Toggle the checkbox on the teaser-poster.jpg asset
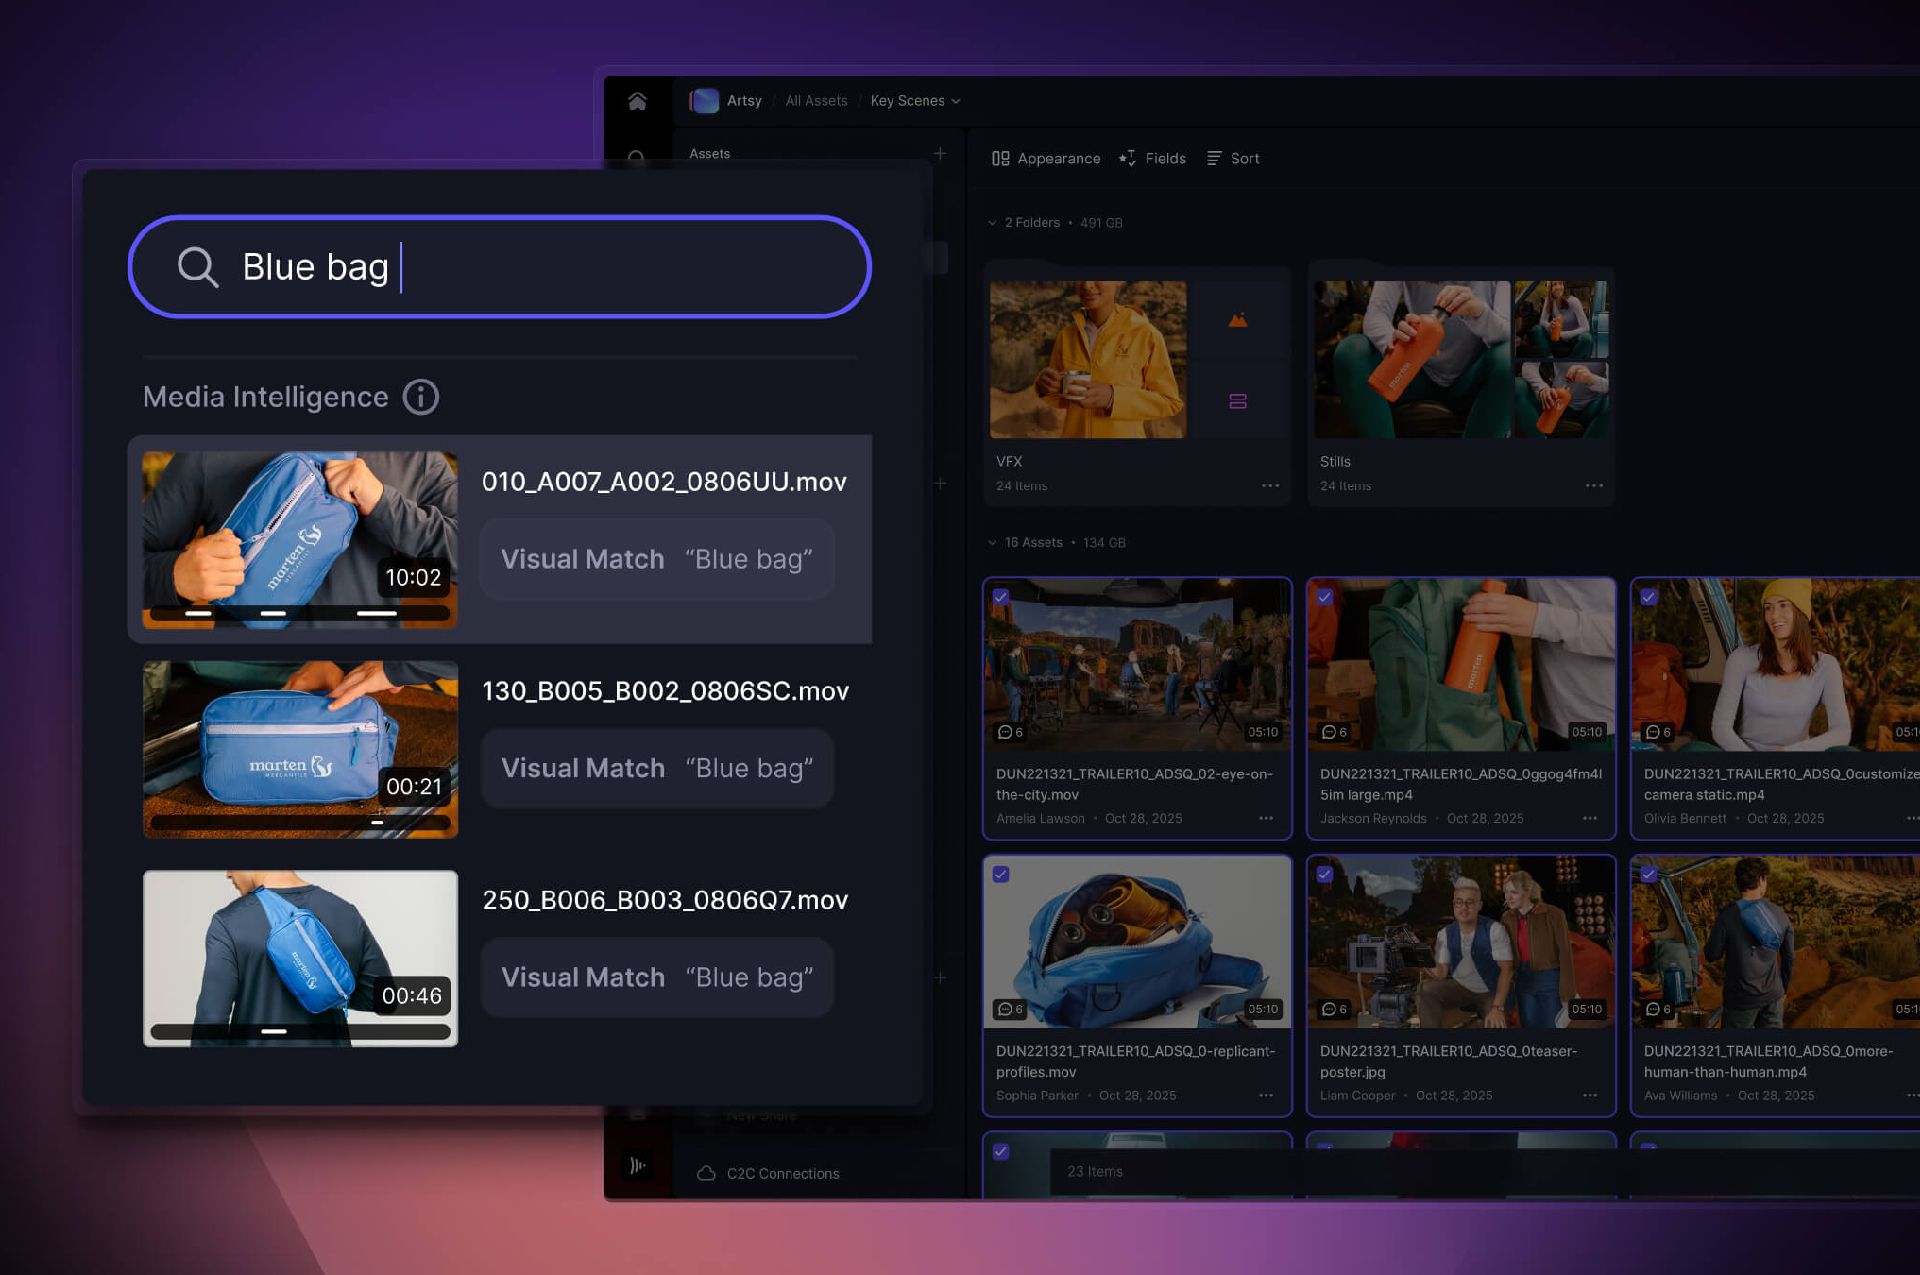 (x=1325, y=874)
